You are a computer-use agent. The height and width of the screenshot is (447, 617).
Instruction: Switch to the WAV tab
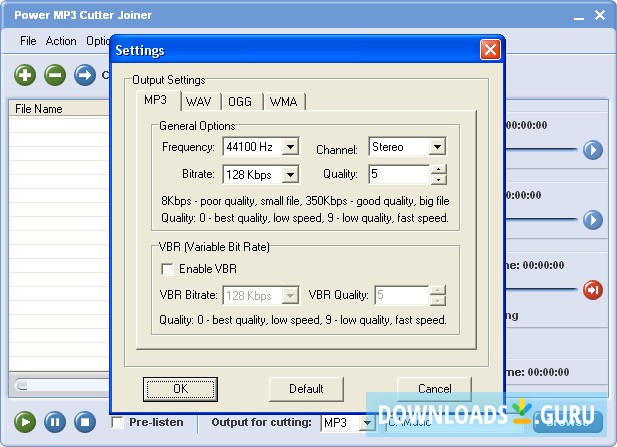pos(198,101)
